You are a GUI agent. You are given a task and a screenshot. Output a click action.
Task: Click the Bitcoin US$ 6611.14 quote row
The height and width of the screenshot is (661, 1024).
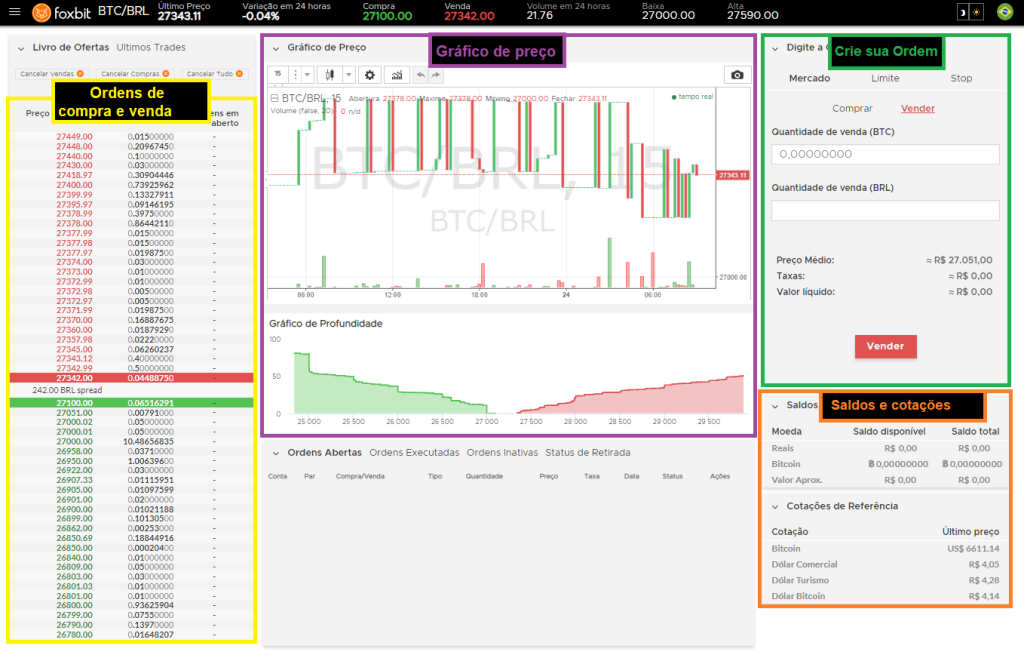coord(885,549)
